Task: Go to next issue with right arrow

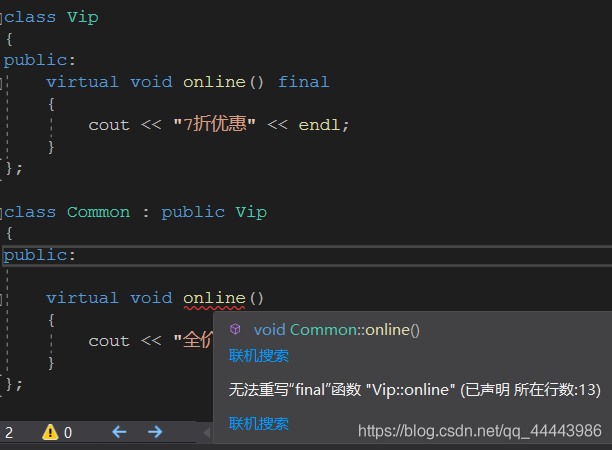Action: point(155,432)
